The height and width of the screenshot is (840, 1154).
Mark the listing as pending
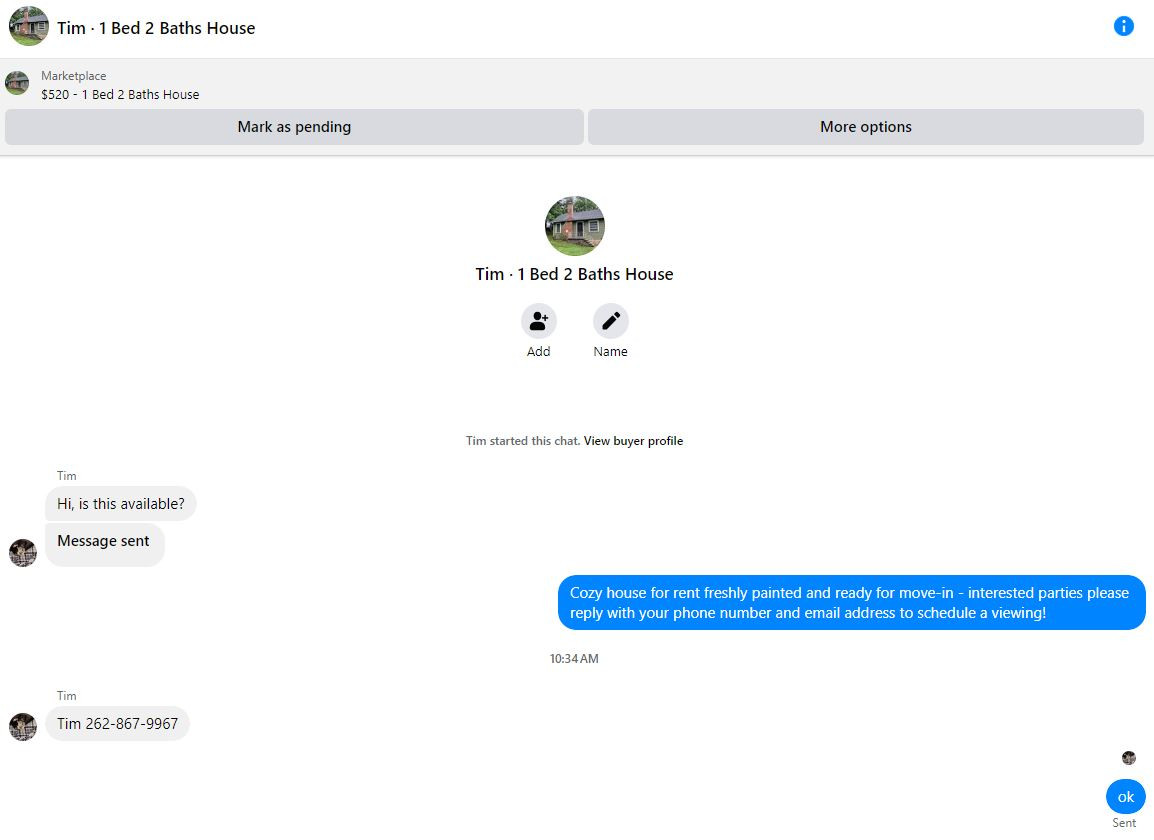tap(294, 127)
